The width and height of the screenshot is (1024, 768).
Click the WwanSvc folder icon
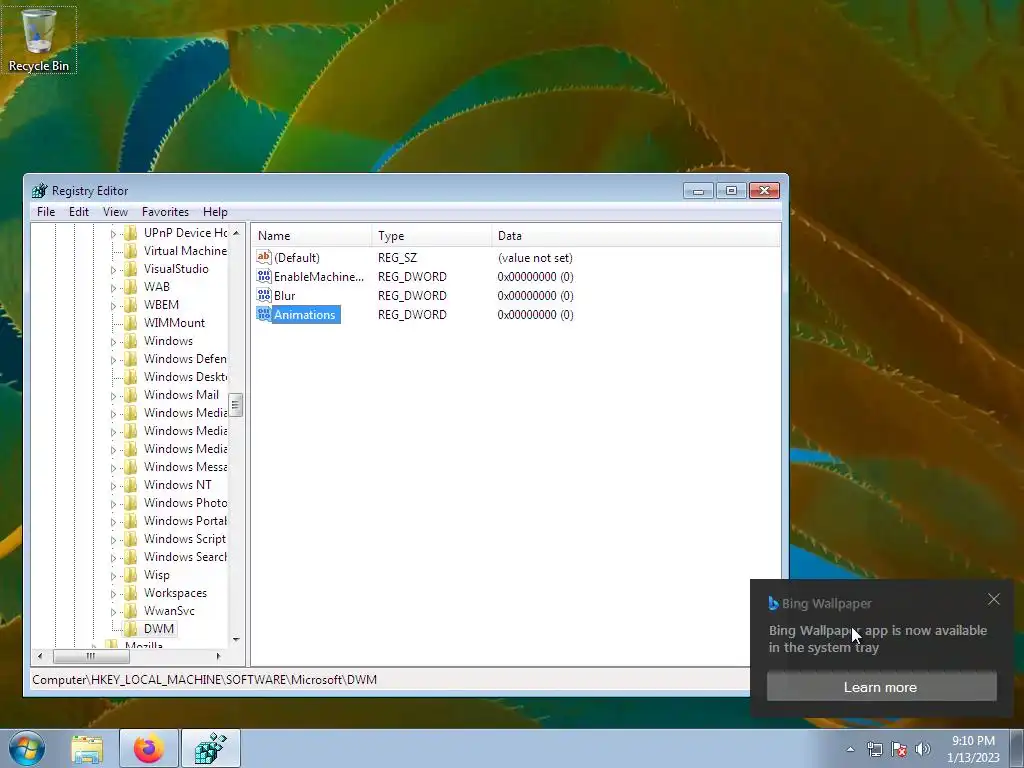(x=131, y=611)
